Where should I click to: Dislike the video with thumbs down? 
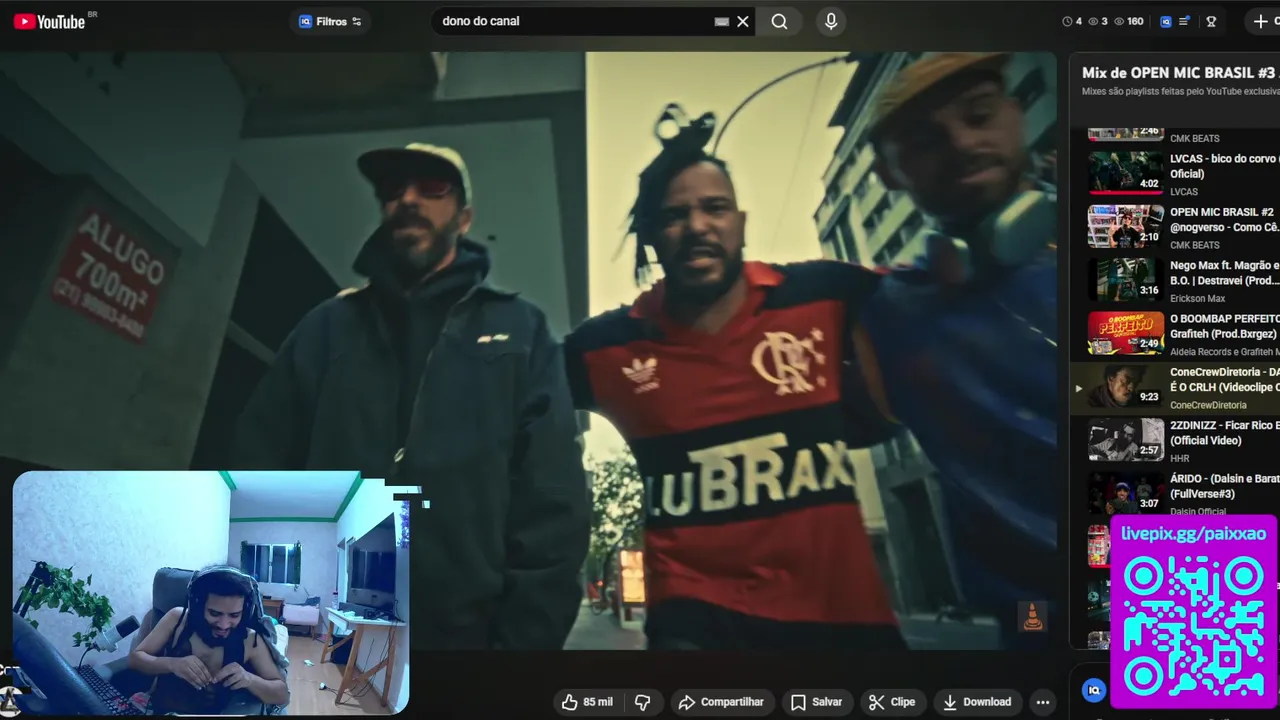coord(643,702)
